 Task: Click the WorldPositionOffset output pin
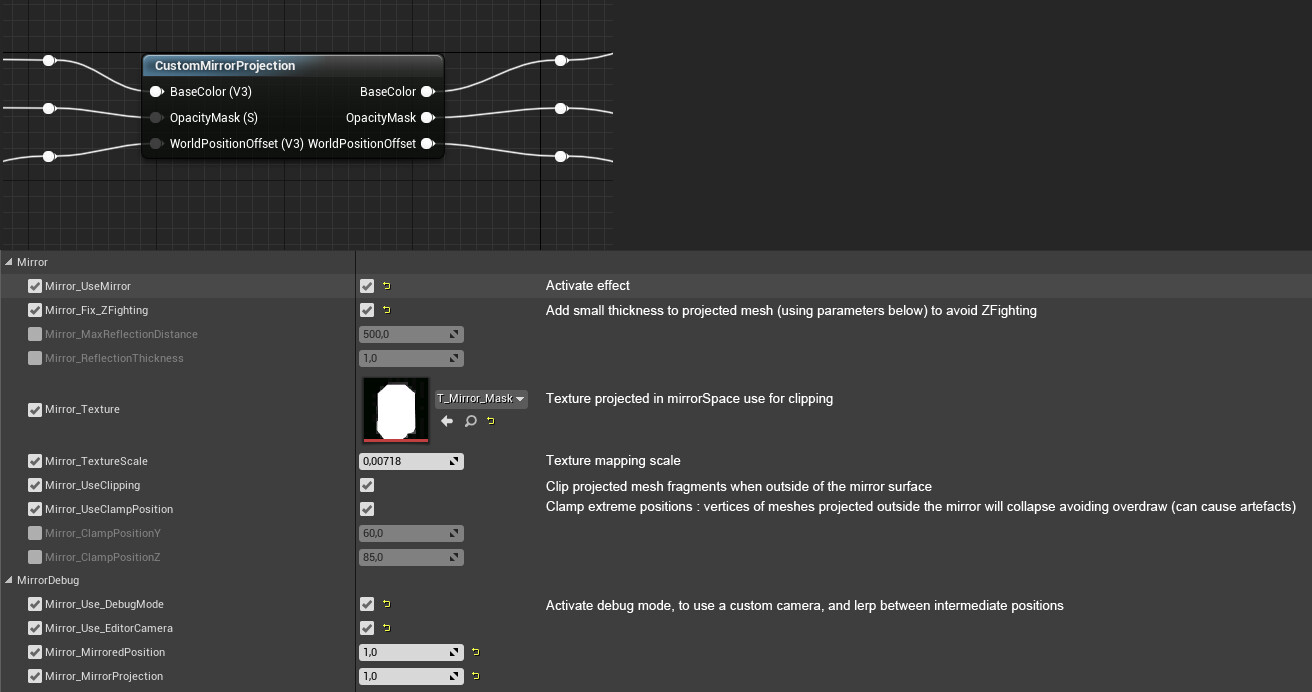(x=427, y=144)
